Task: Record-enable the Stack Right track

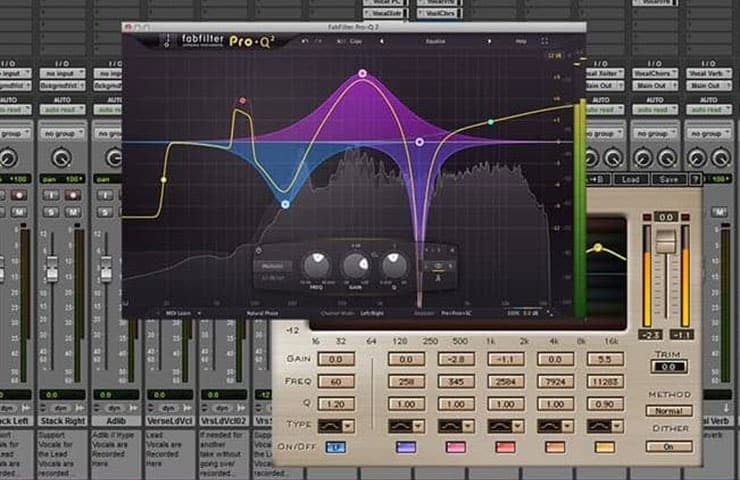Action: (73, 195)
